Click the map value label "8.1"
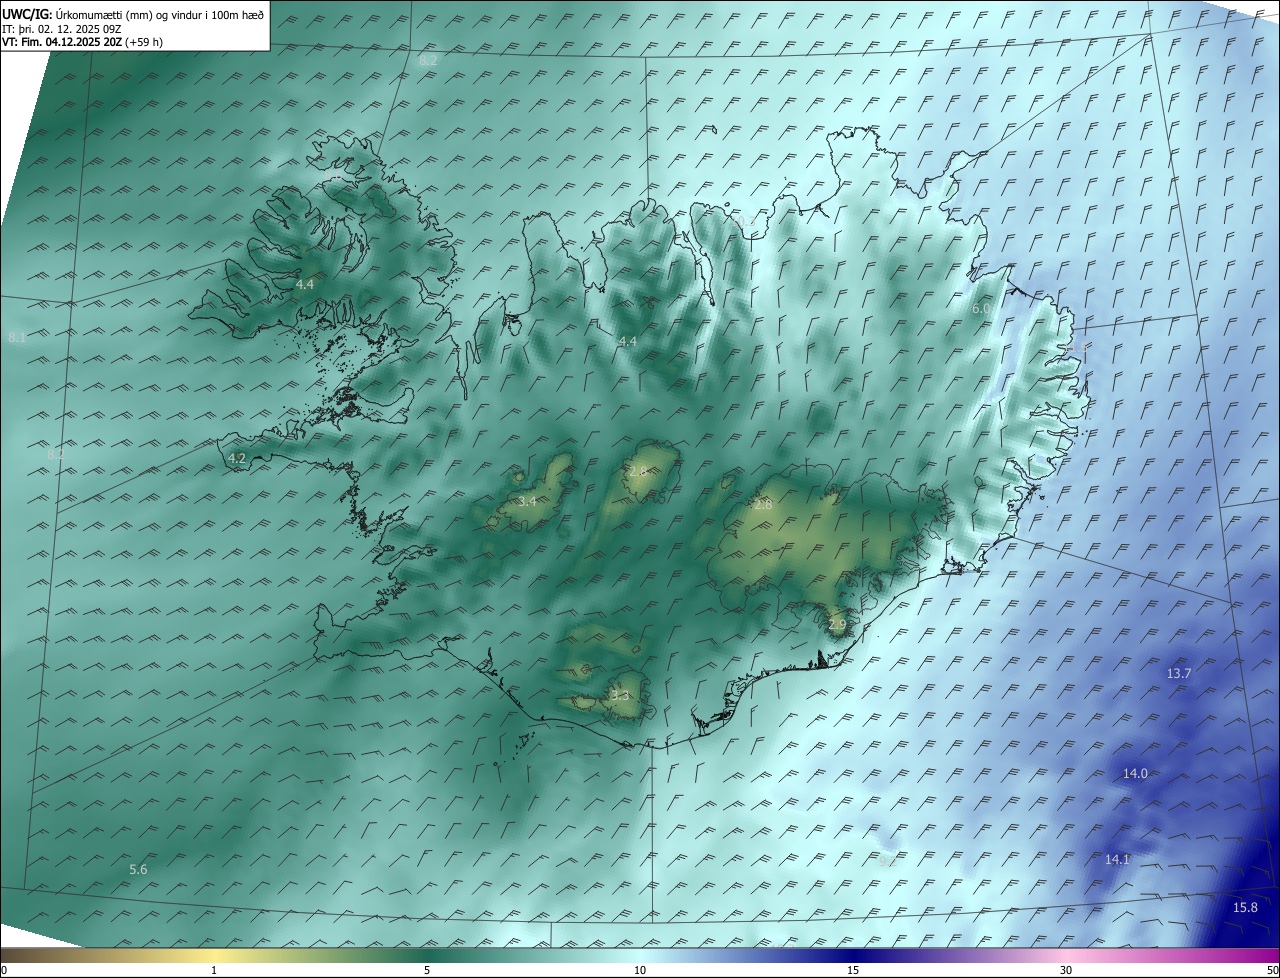 (17, 338)
